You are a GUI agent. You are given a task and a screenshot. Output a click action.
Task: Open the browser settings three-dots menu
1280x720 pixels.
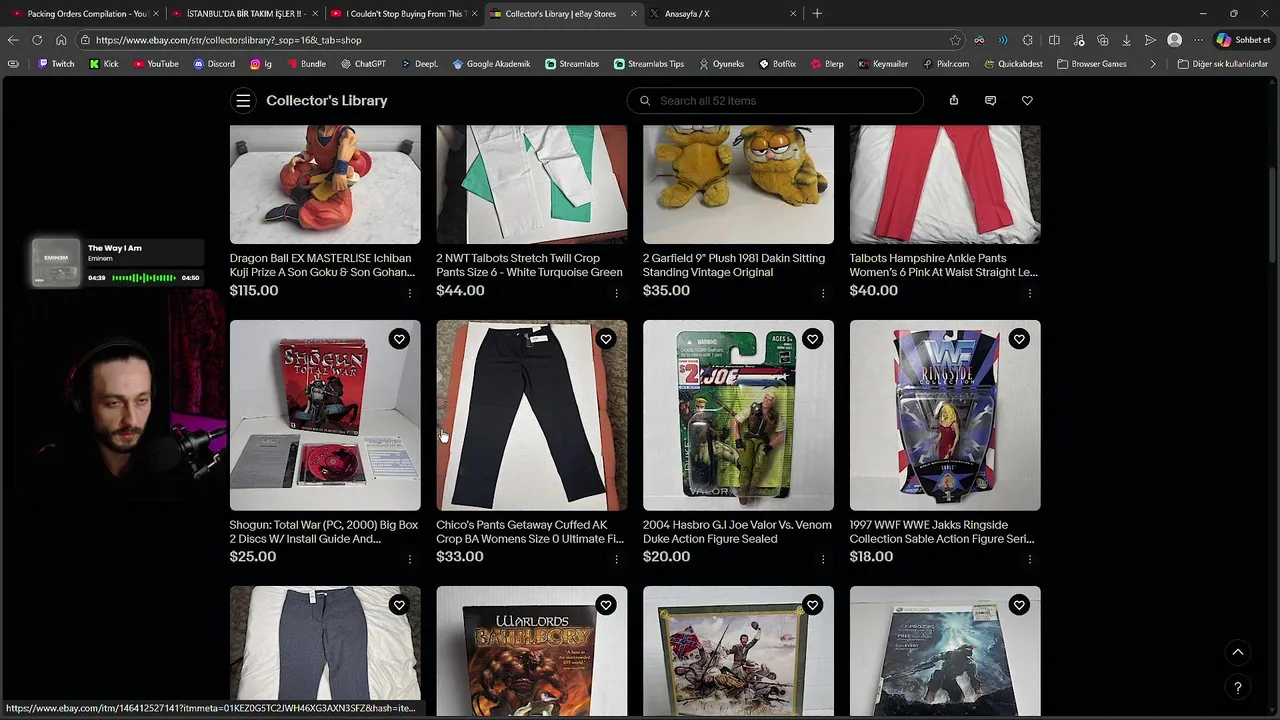pyautogui.click(x=1199, y=40)
